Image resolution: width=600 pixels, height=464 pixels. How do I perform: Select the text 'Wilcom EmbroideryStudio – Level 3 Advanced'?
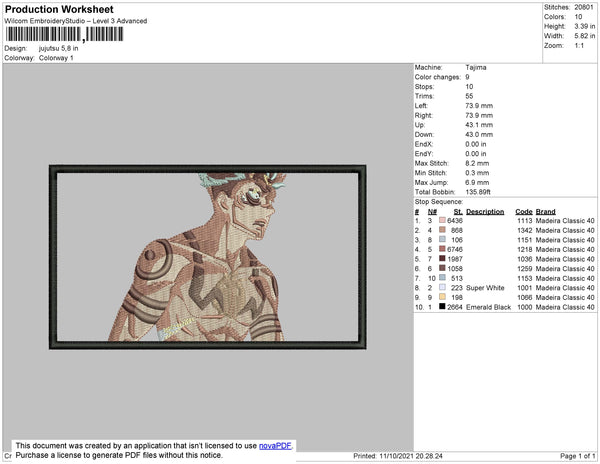coord(76,21)
